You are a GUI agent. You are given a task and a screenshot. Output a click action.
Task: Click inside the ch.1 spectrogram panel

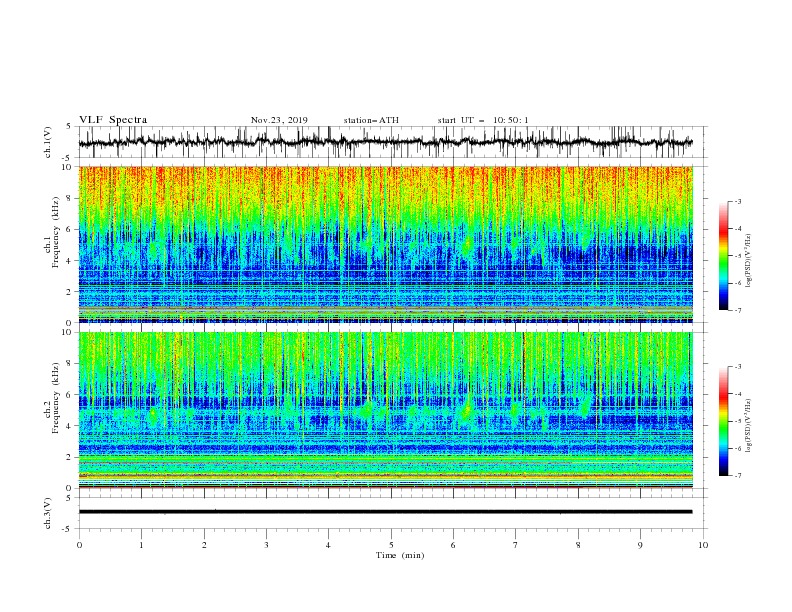[x=385, y=244]
